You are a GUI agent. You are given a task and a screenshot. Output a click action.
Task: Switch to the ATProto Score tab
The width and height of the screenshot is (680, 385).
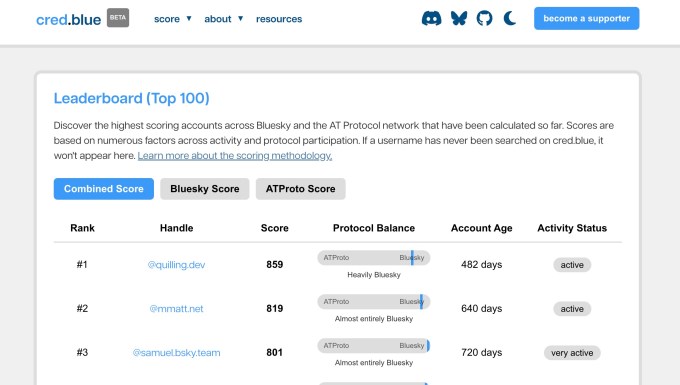coord(301,189)
